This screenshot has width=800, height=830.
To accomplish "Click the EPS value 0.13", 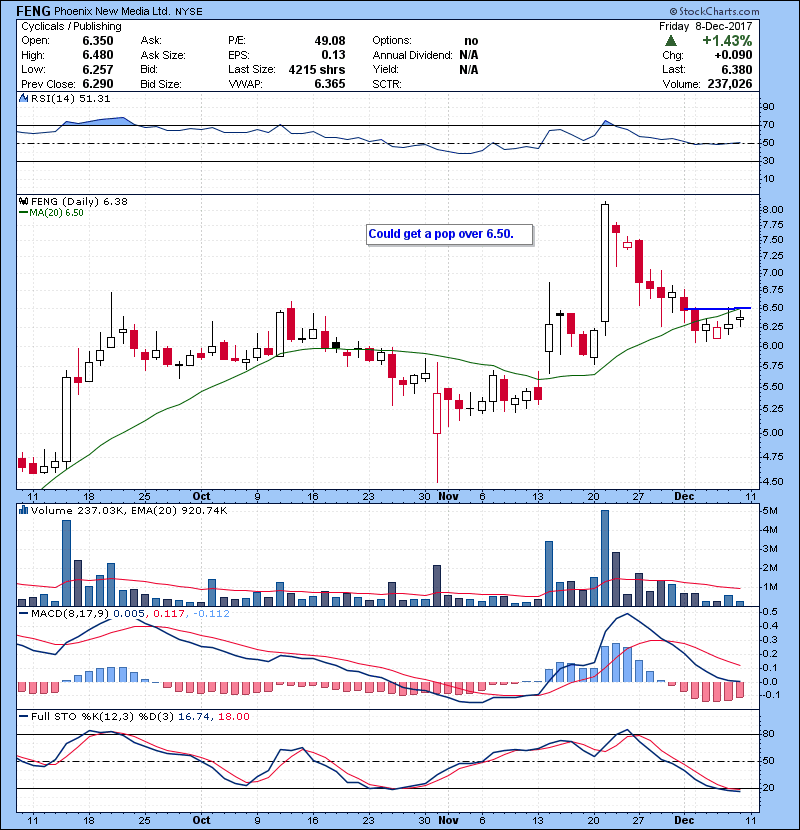I will click(x=334, y=55).
